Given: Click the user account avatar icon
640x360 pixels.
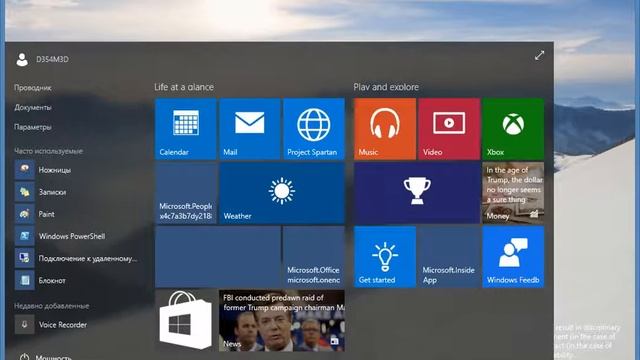Looking at the screenshot, I should click(22, 60).
